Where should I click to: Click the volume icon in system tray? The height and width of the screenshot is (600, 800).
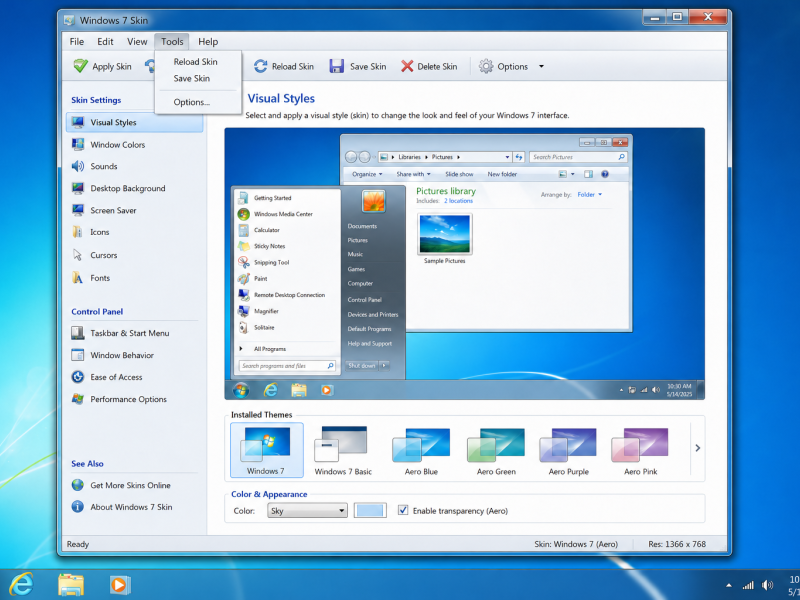coord(767,585)
